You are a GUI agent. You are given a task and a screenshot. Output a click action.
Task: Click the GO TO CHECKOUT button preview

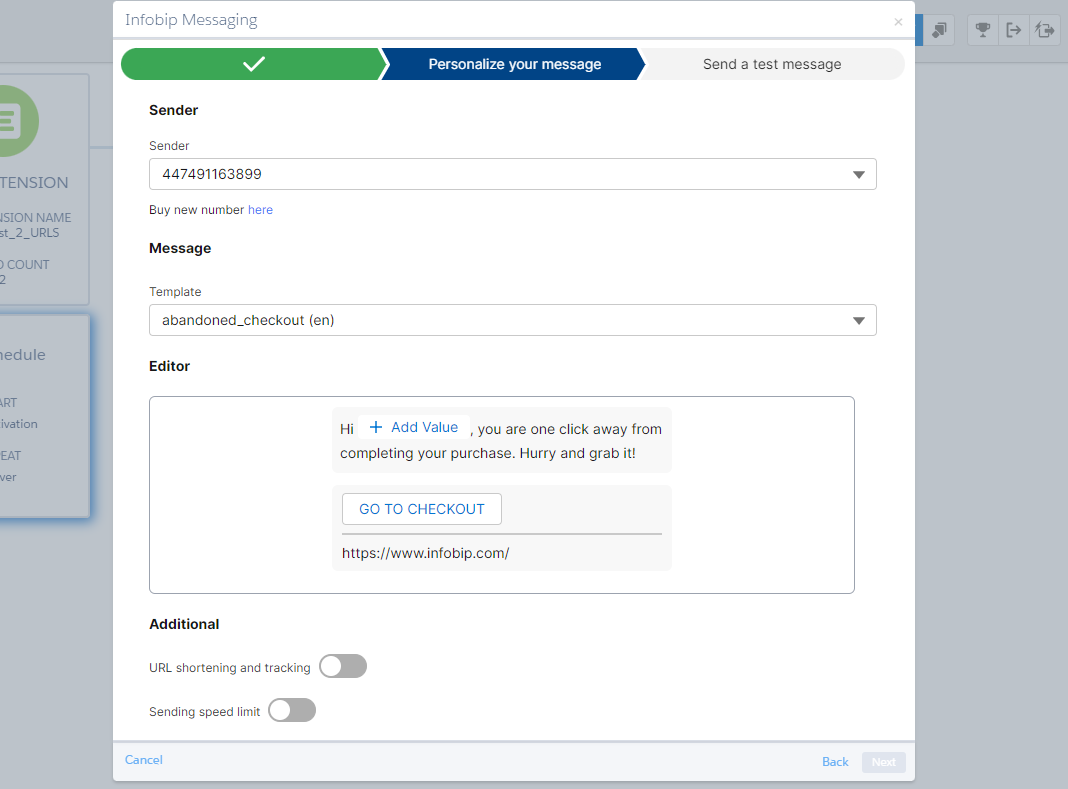[422, 509]
